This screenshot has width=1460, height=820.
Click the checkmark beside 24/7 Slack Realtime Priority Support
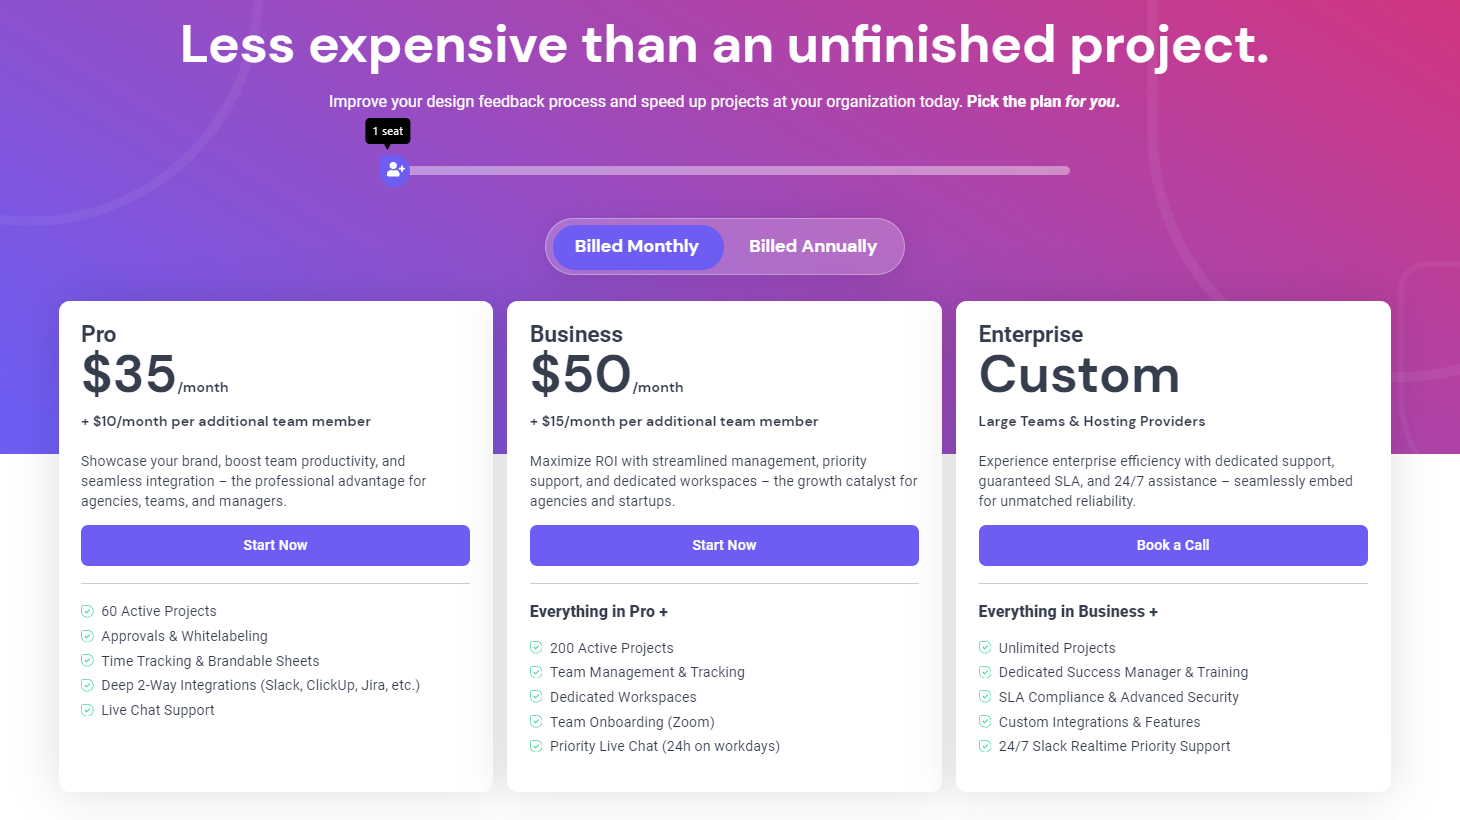[984, 746]
